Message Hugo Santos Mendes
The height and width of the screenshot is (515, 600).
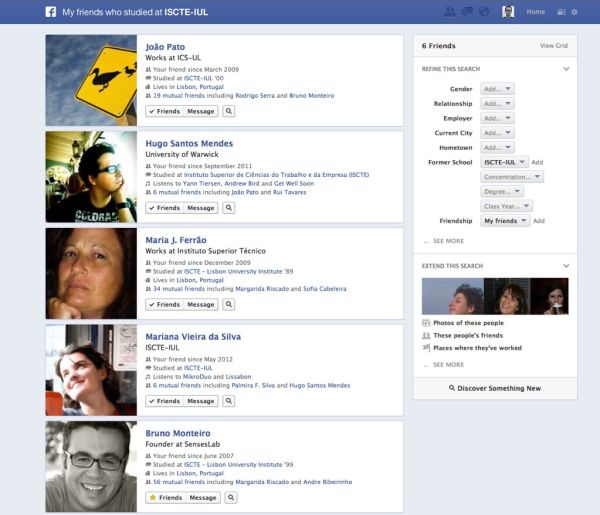pyautogui.click(x=201, y=208)
